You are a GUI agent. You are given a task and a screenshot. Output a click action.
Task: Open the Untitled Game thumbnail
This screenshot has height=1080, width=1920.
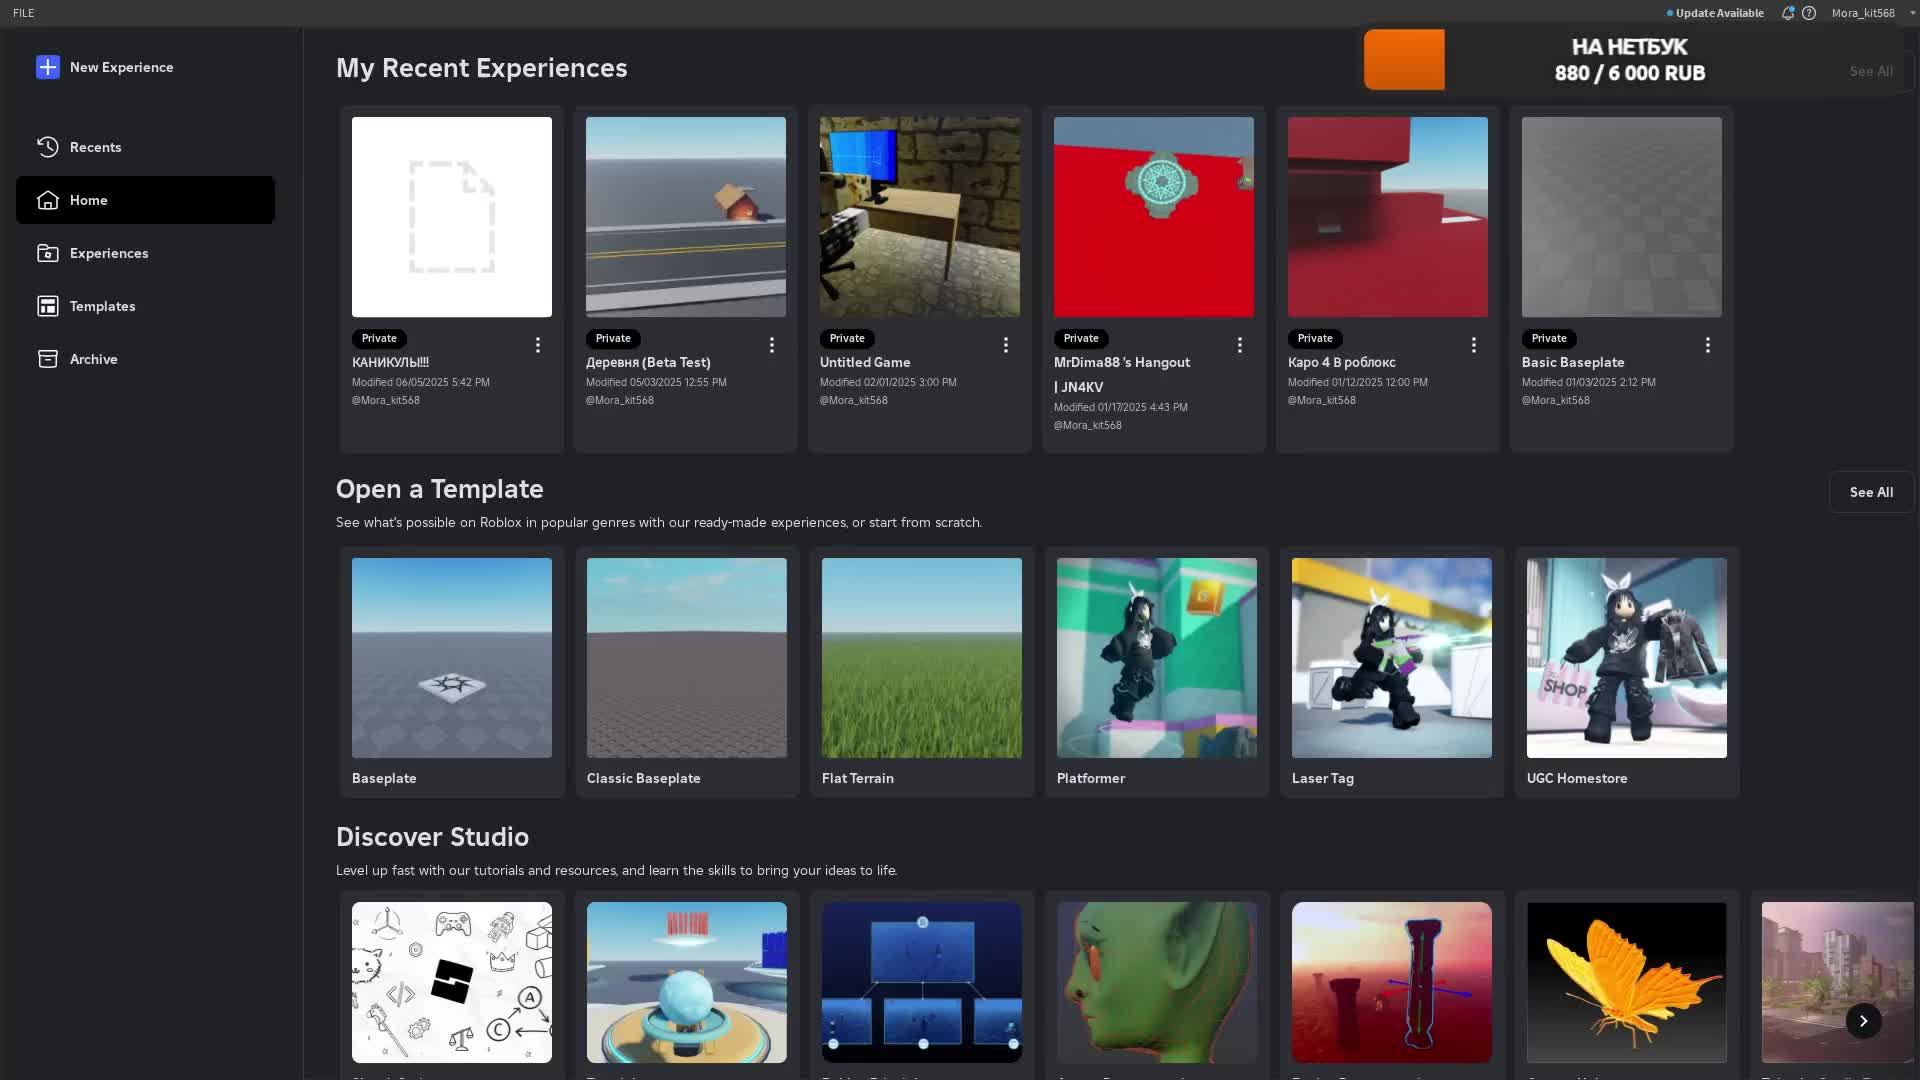coord(920,217)
